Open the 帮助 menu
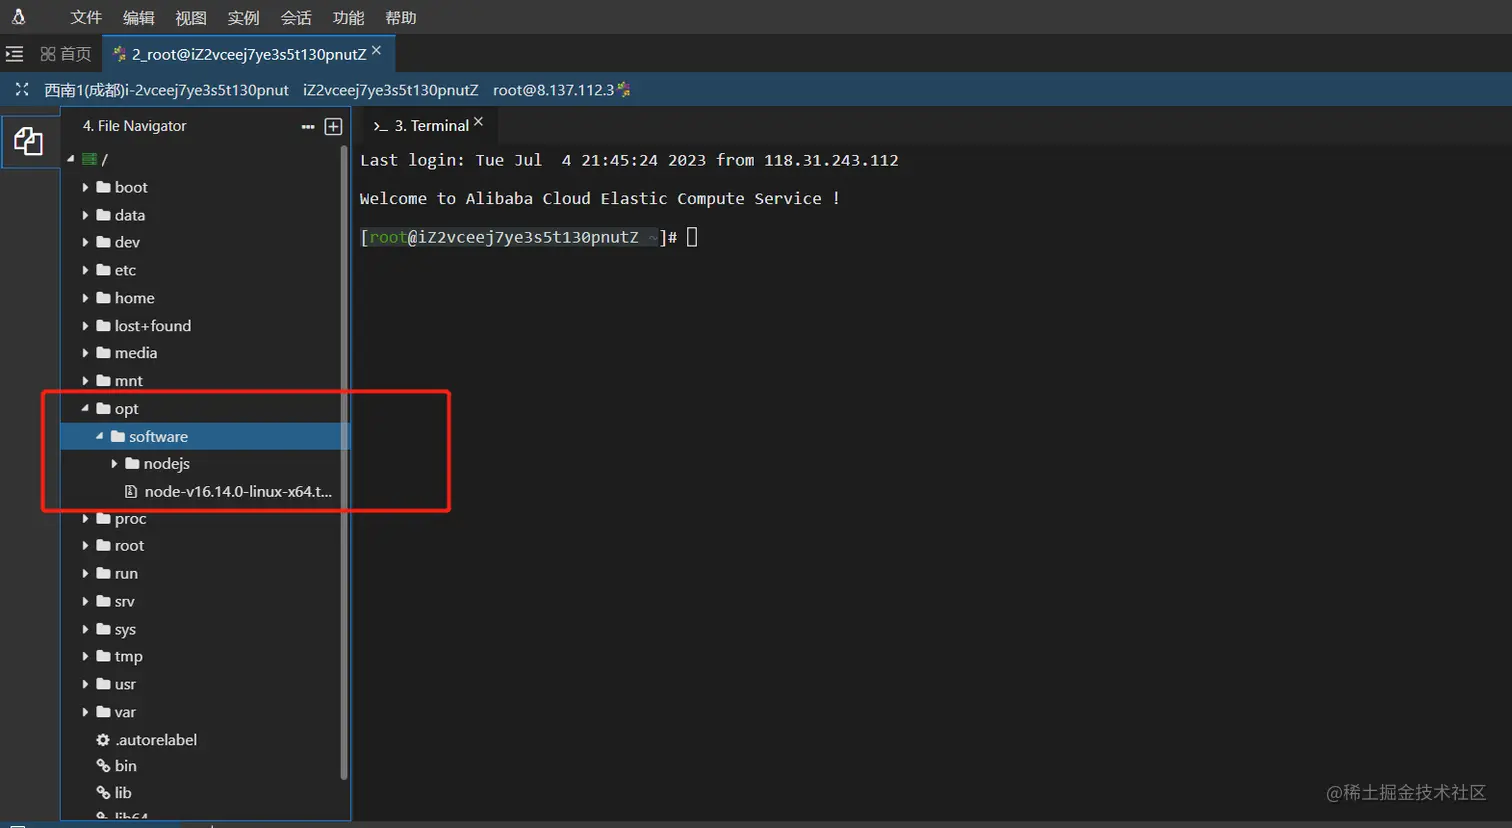 401,18
